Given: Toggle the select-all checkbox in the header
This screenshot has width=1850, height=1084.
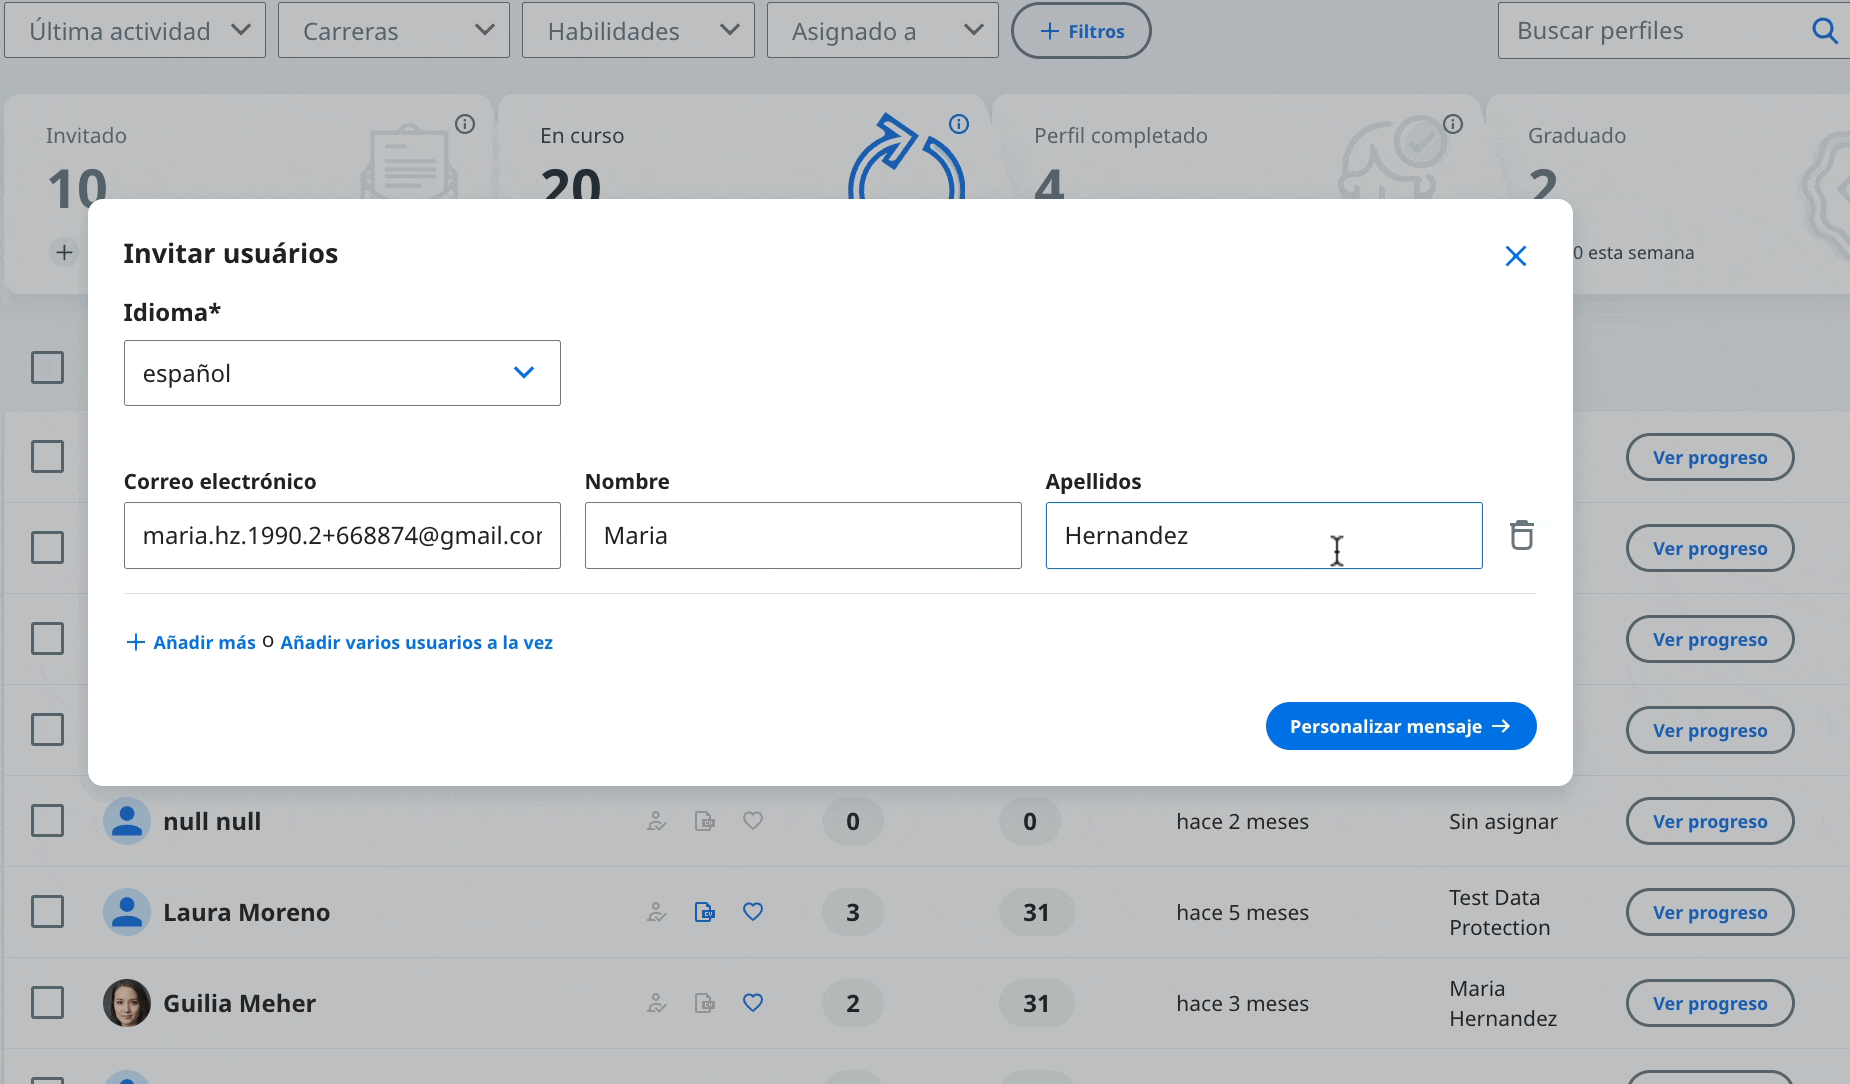Looking at the screenshot, I should (x=47, y=367).
